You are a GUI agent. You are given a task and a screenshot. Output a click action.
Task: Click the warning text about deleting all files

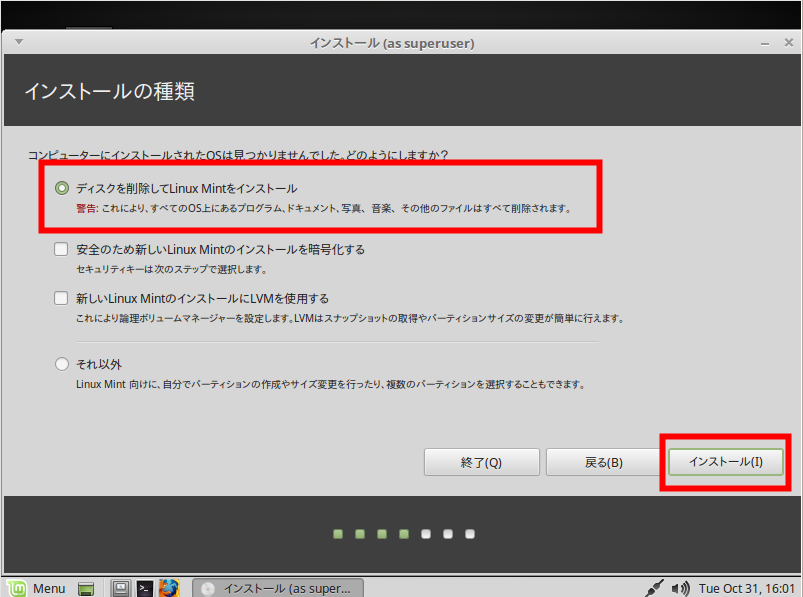(323, 208)
